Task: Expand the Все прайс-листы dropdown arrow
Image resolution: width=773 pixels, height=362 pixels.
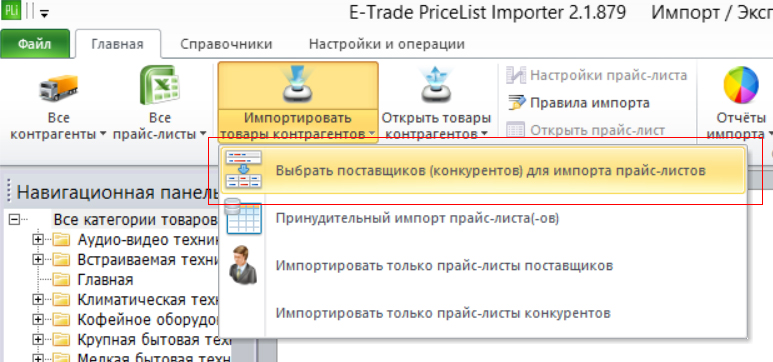Action: coord(203,134)
